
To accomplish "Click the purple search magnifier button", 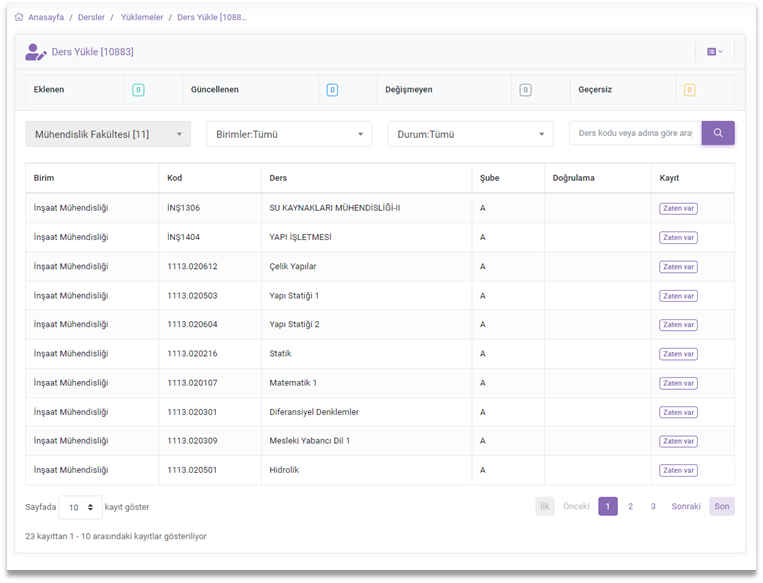I will [x=718, y=133].
